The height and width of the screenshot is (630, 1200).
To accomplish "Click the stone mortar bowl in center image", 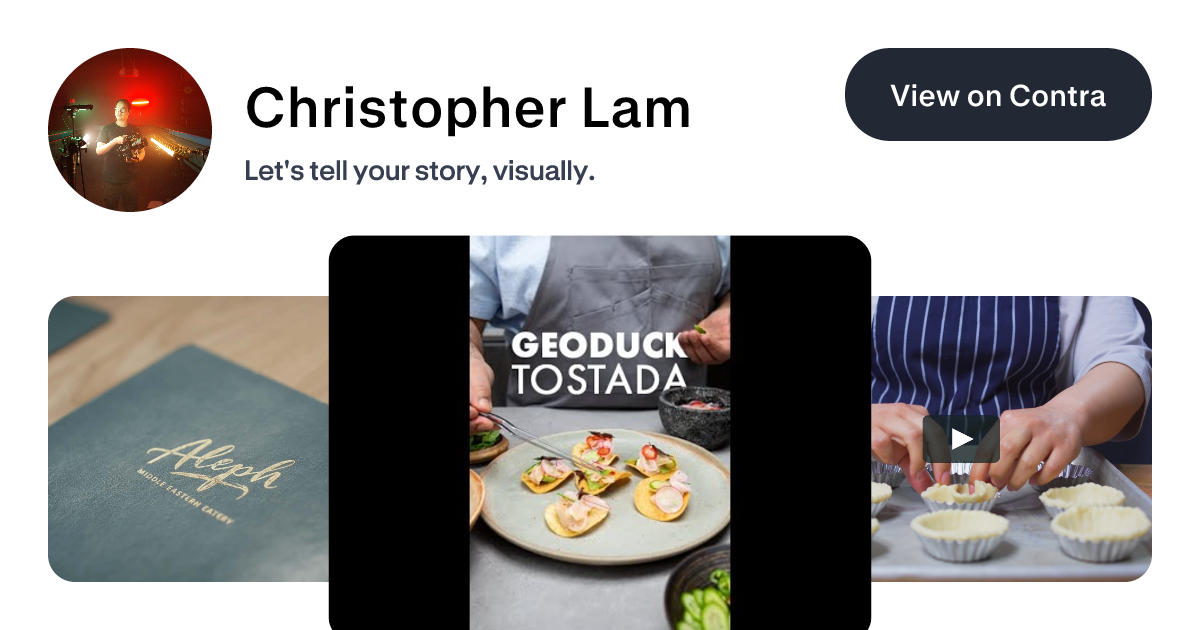I will 694,415.
